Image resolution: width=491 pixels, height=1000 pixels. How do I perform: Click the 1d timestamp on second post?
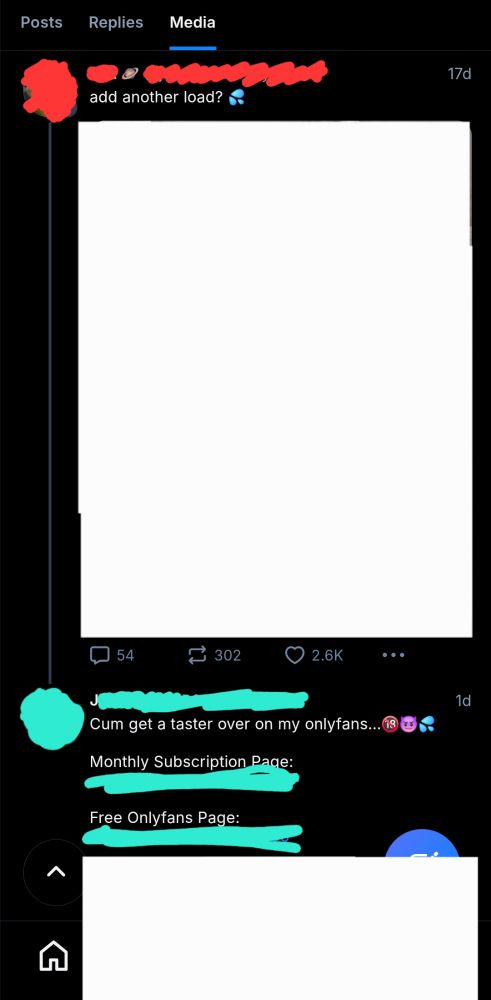coord(463,700)
